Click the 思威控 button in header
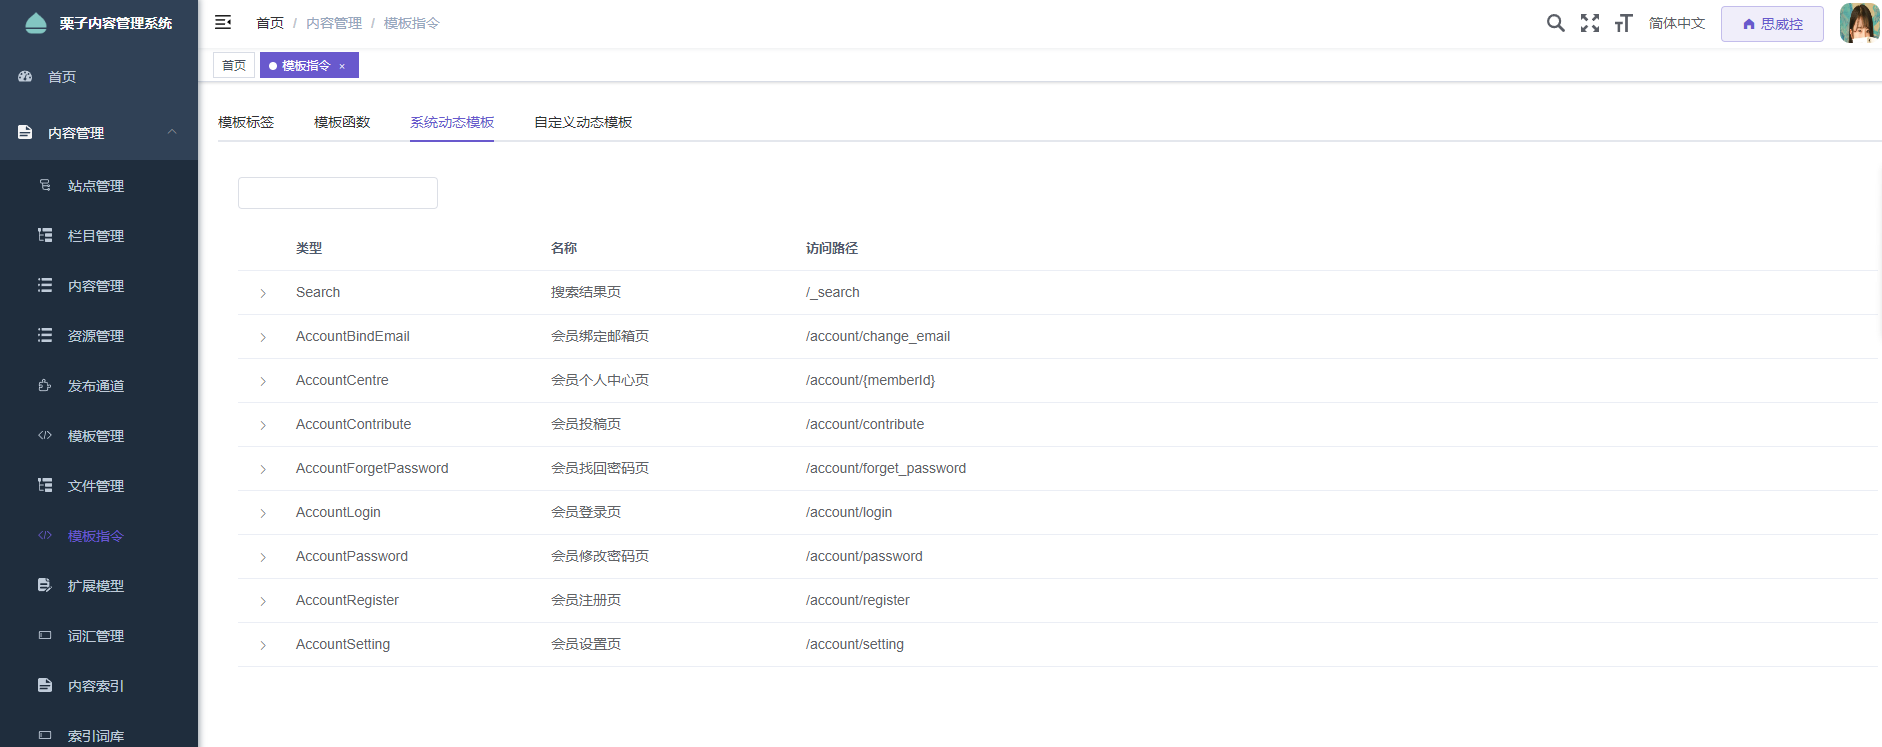Viewport: 1882px width, 747px height. pyautogui.click(x=1771, y=24)
